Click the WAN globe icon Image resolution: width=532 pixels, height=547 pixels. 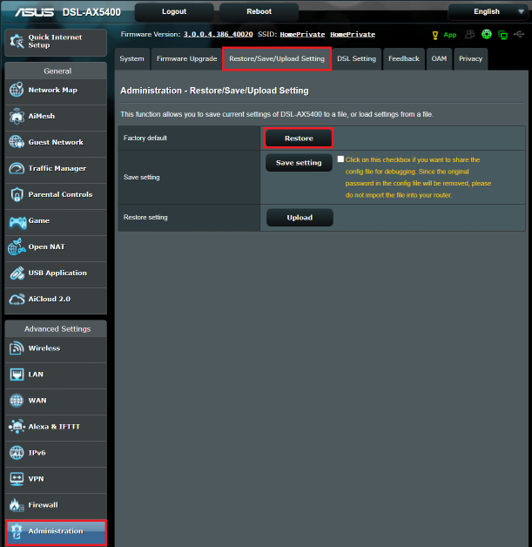click(x=16, y=400)
